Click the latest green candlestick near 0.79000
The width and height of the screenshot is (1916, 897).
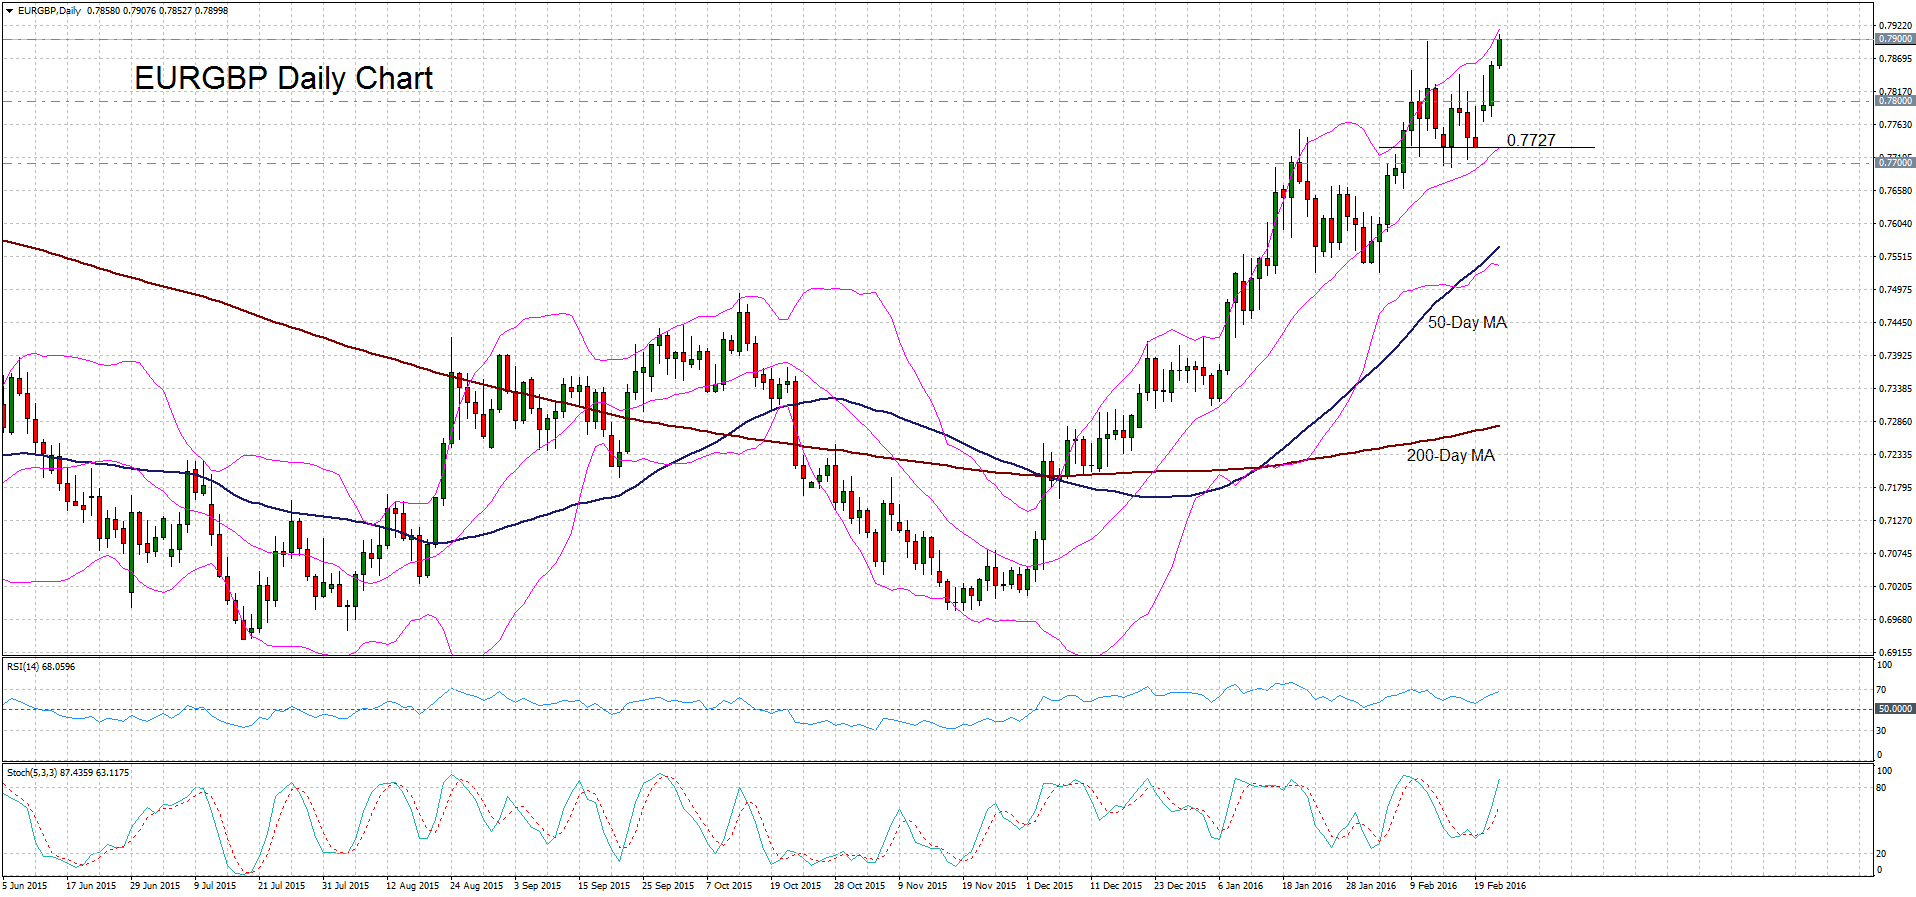[x=1499, y=51]
